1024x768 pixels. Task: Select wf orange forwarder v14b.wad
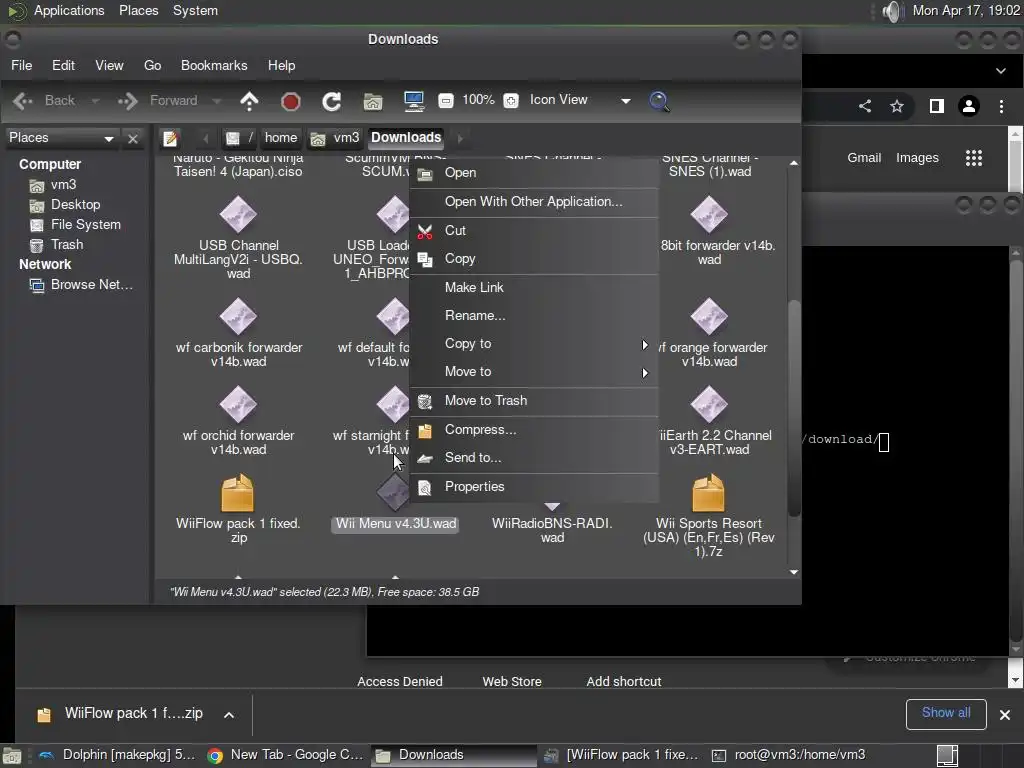[x=709, y=333]
